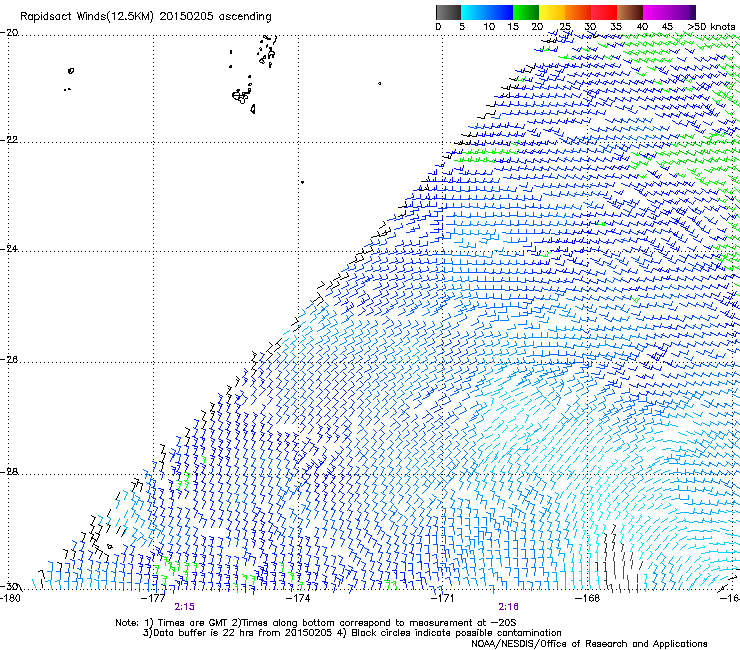Click the longitude label '-168'
Image resolution: width=740 pixels, height=650 pixels.
[x=587, y=598]
